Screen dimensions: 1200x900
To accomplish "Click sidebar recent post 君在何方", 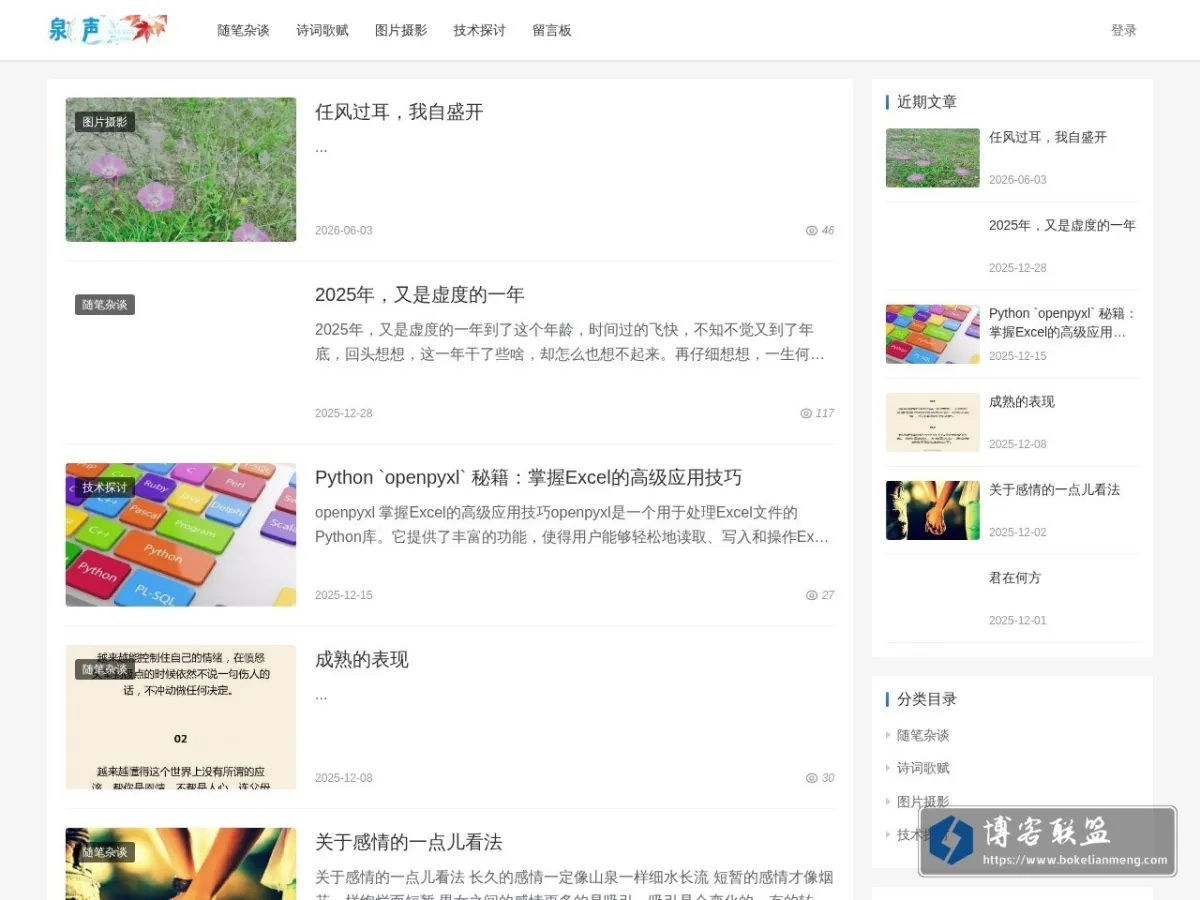I will click(x=1015, y=577).
